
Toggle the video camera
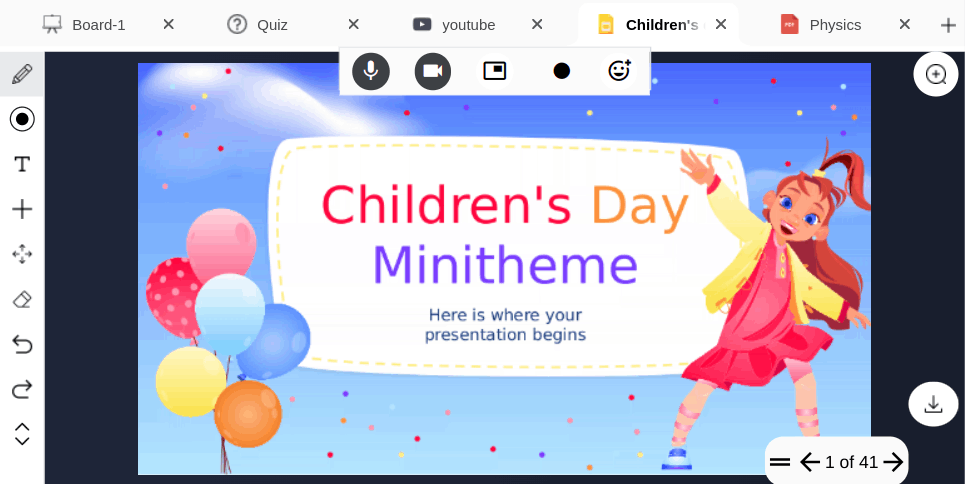(x=433, y=71)
